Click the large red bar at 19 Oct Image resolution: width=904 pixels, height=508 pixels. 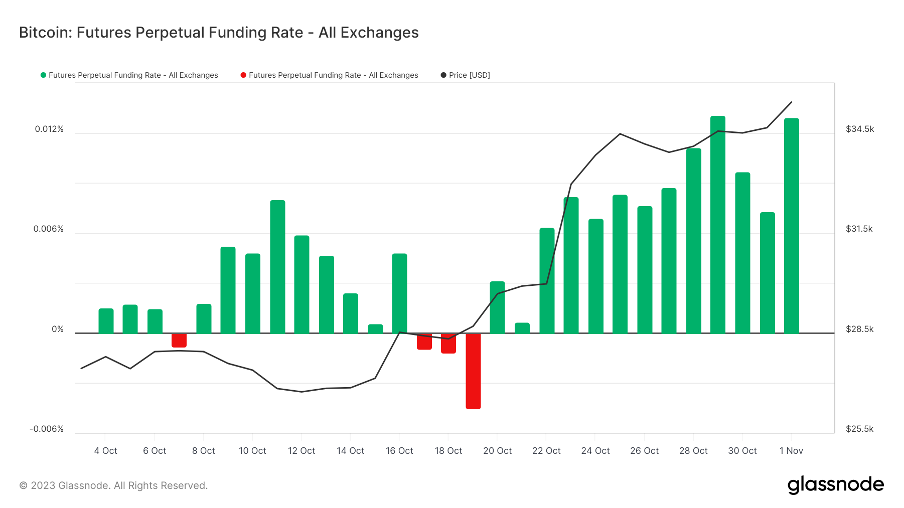(473, 370)
